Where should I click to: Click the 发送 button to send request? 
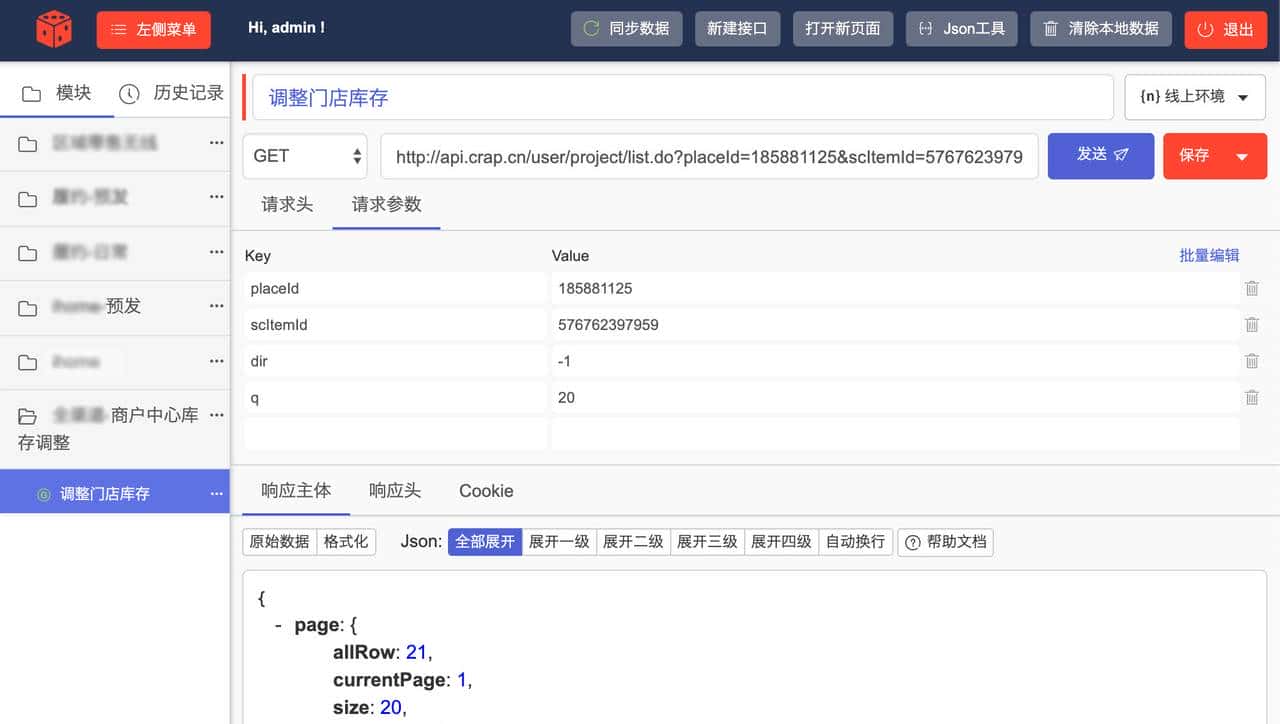1100,156
